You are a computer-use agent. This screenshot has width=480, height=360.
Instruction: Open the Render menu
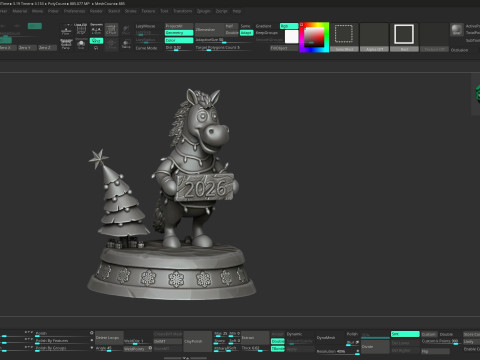96,11
